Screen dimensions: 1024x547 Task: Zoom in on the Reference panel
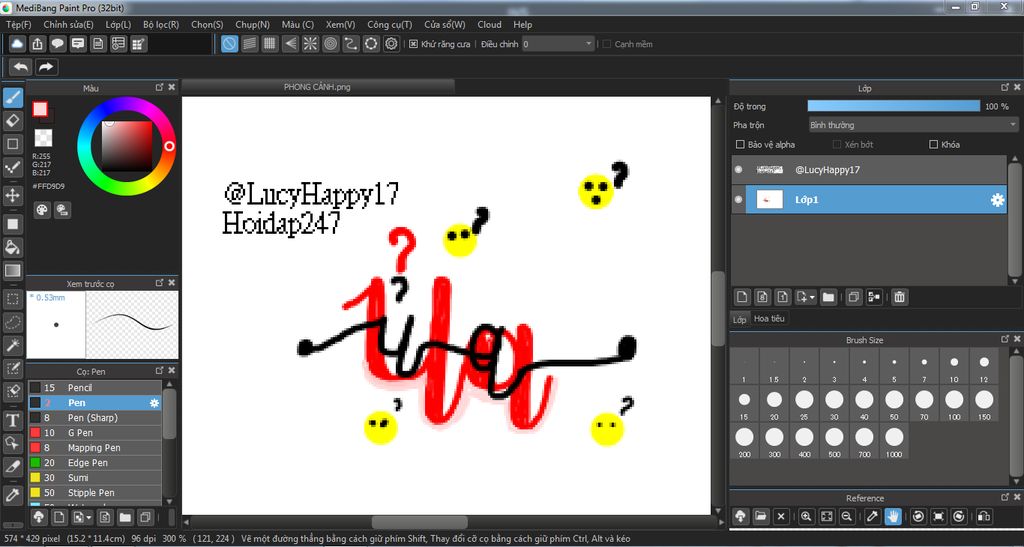(806, 516)
